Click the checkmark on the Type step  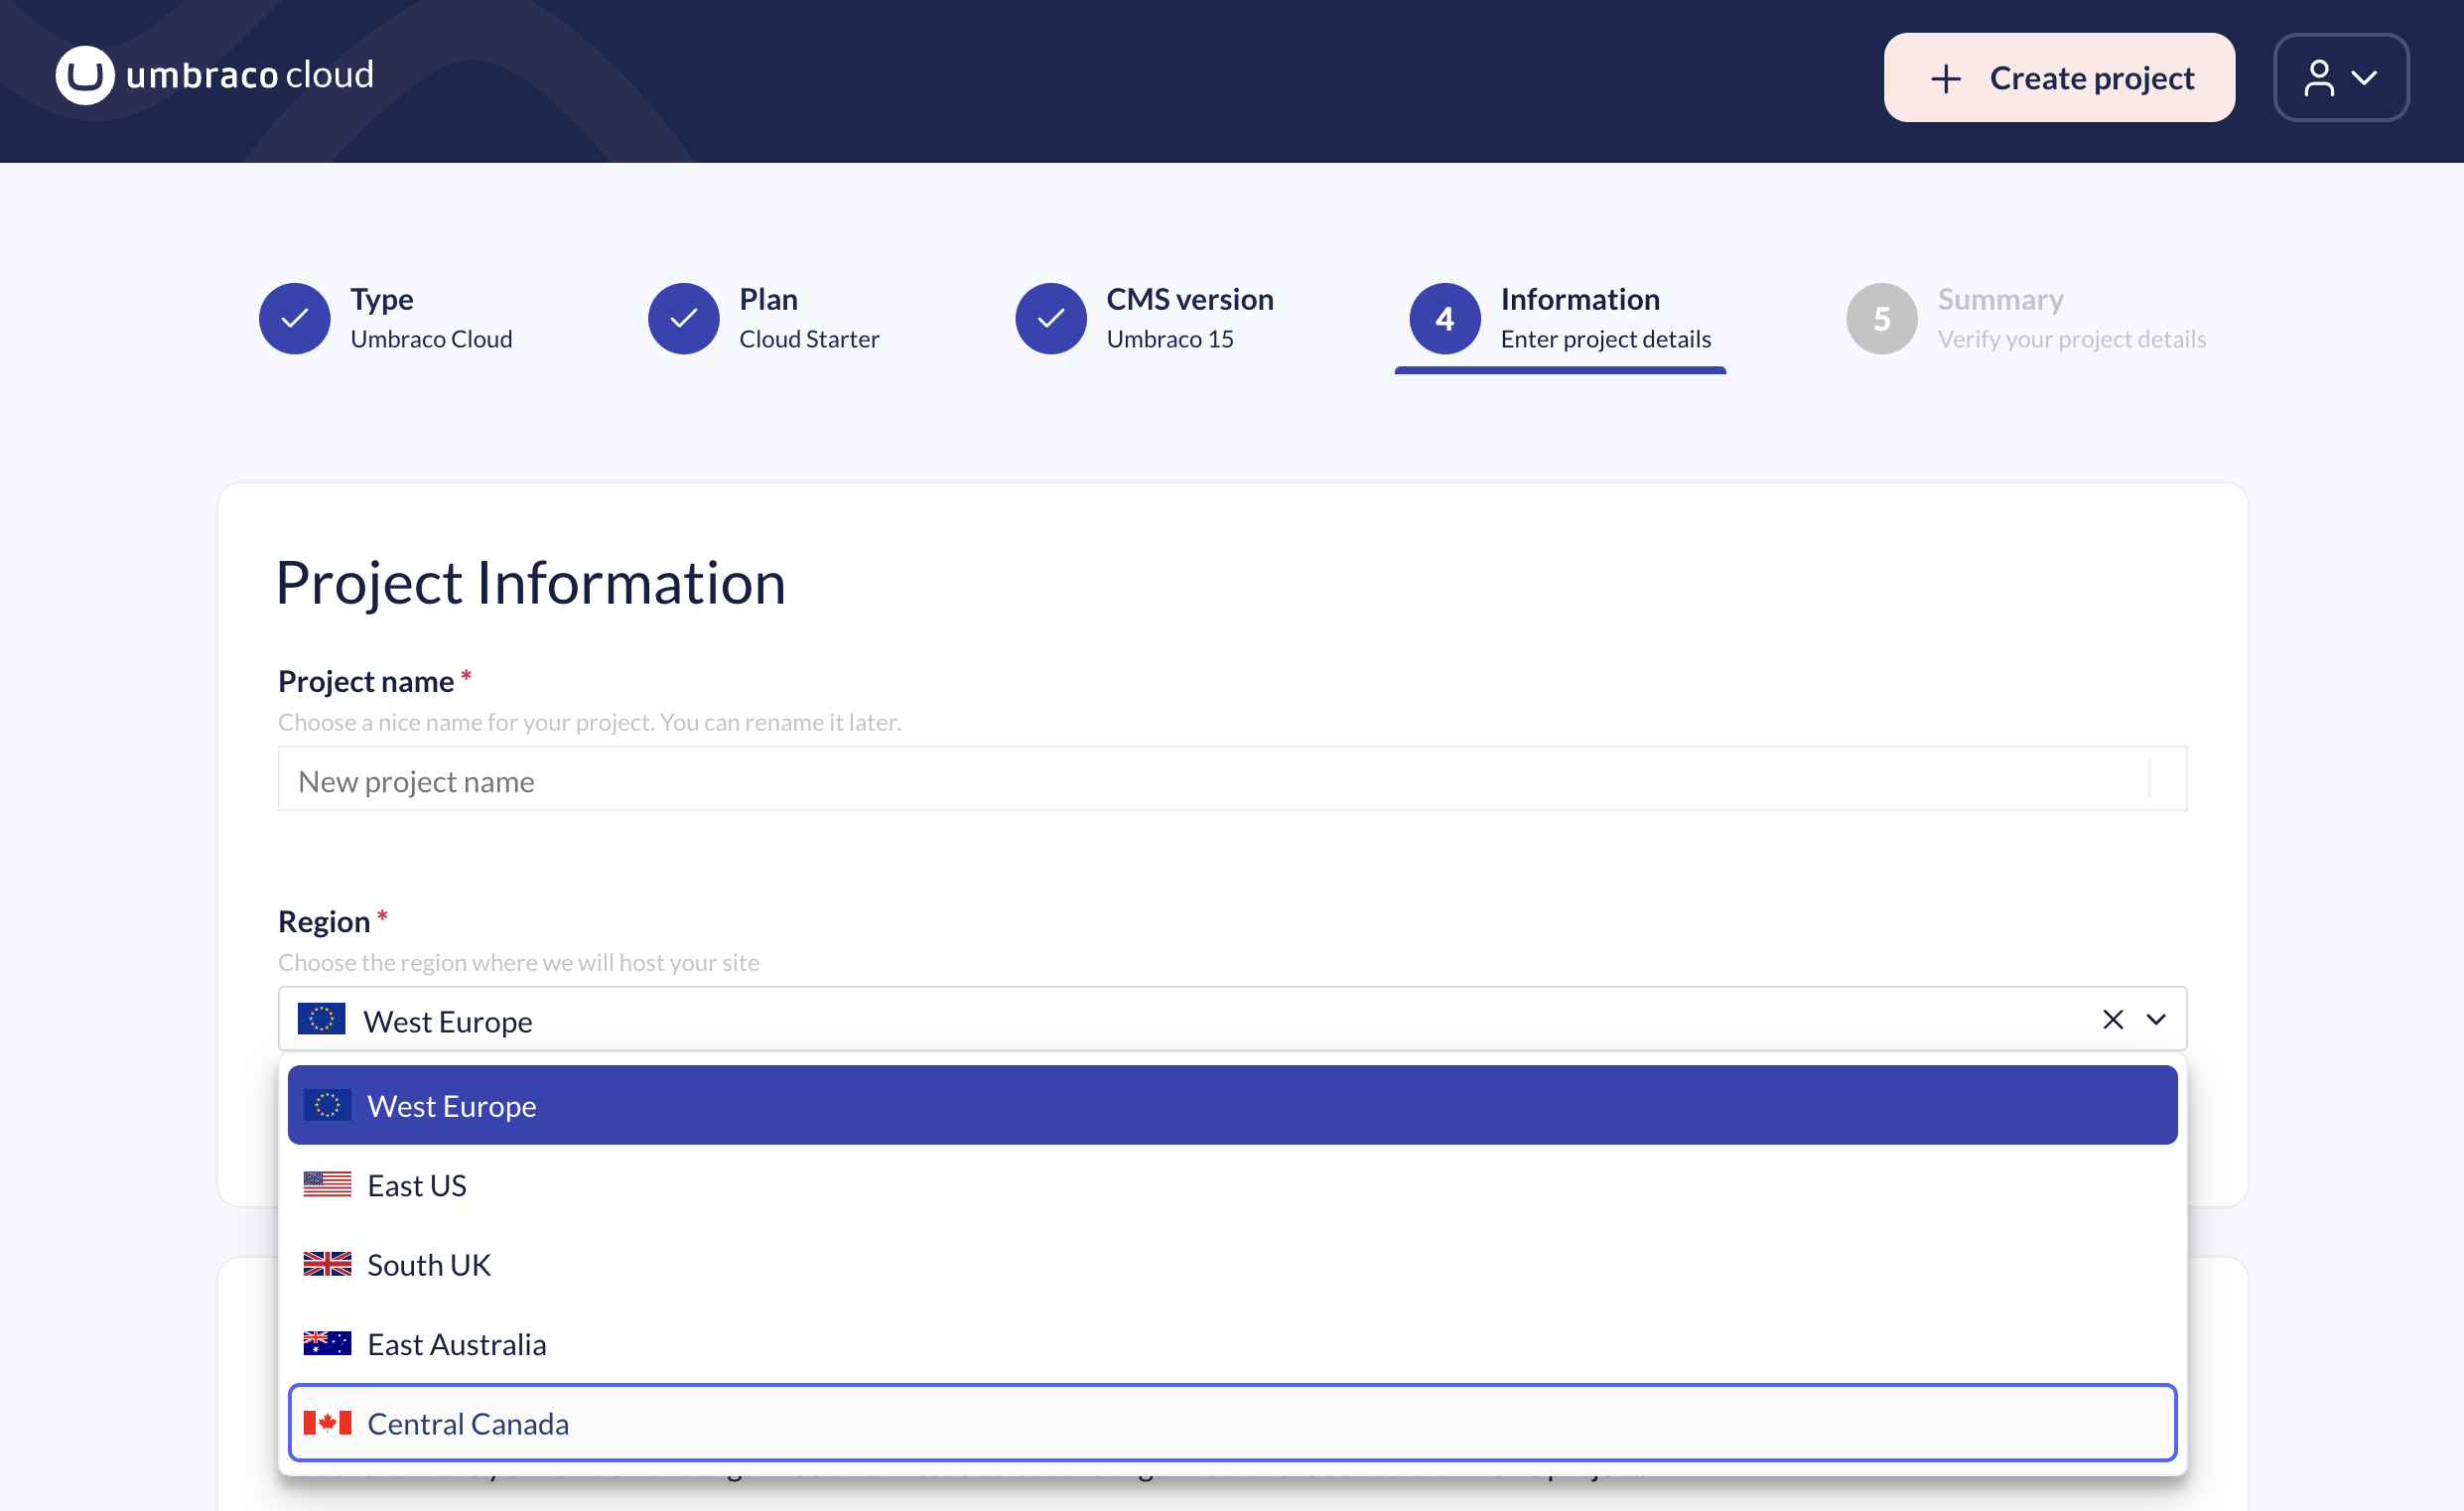[x=294, y=318]
